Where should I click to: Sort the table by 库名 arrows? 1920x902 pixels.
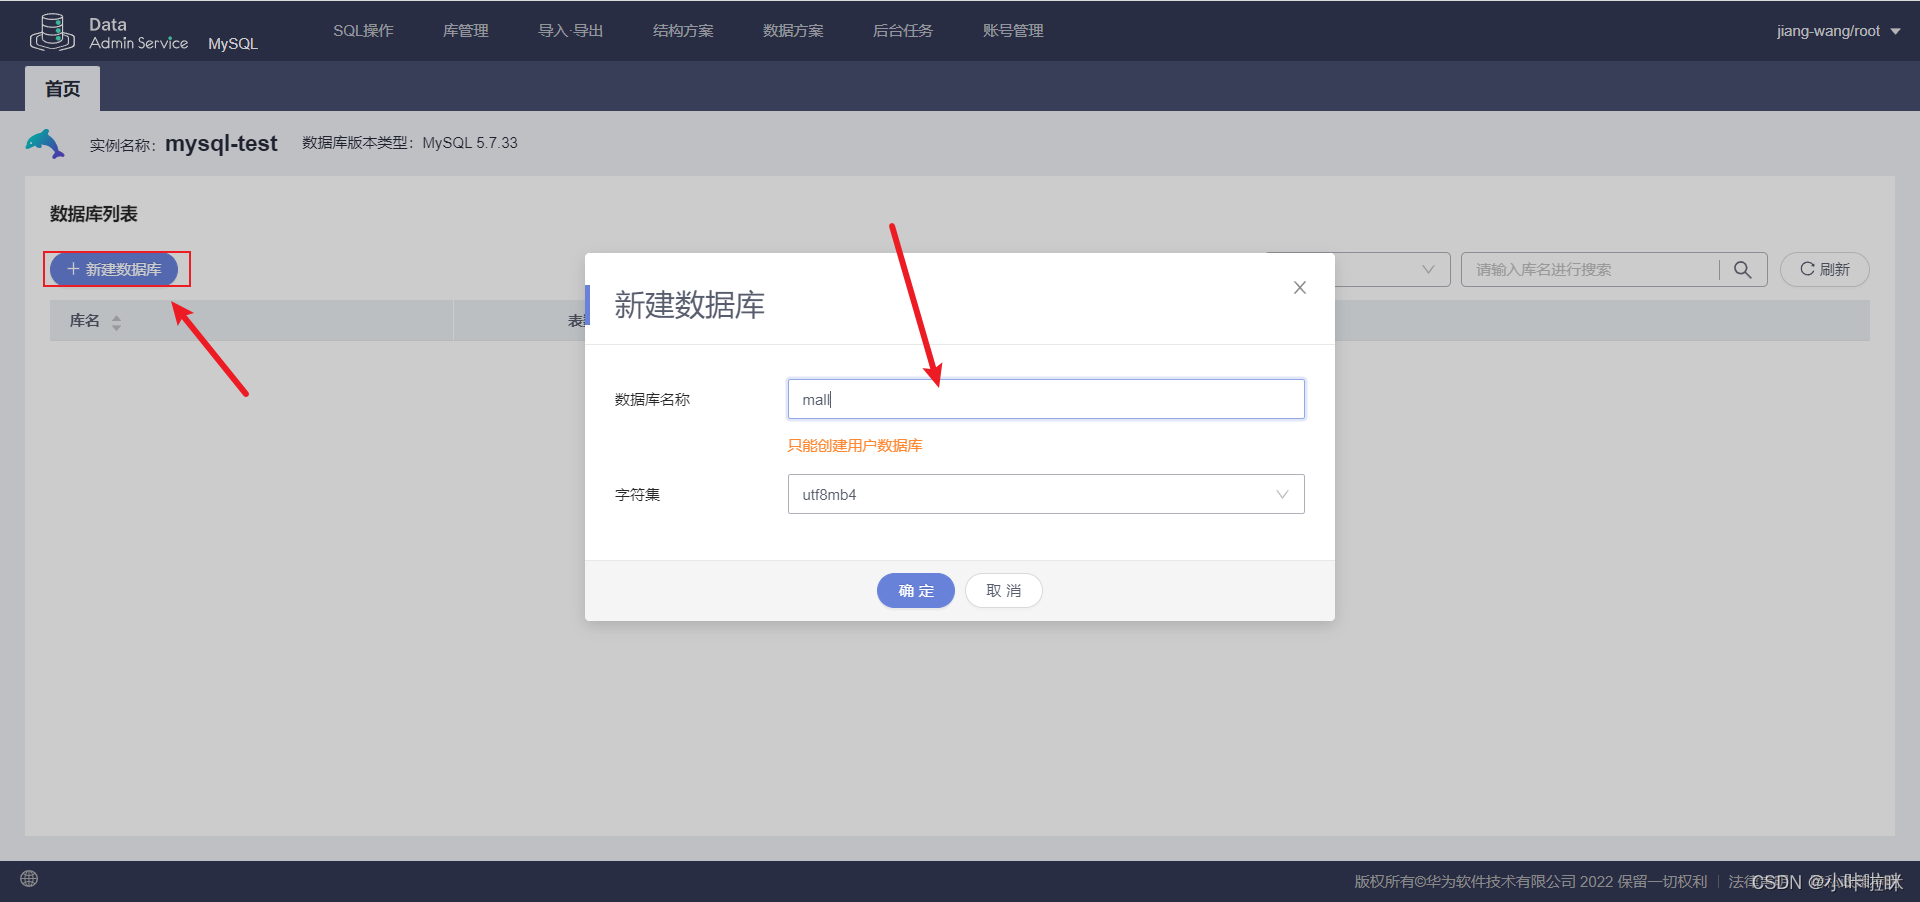tap(116, 322)
